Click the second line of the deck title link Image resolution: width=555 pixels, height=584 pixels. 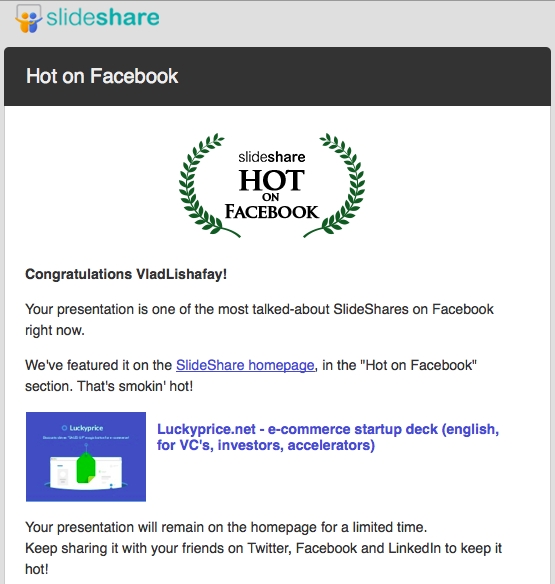tap(266, 445)
